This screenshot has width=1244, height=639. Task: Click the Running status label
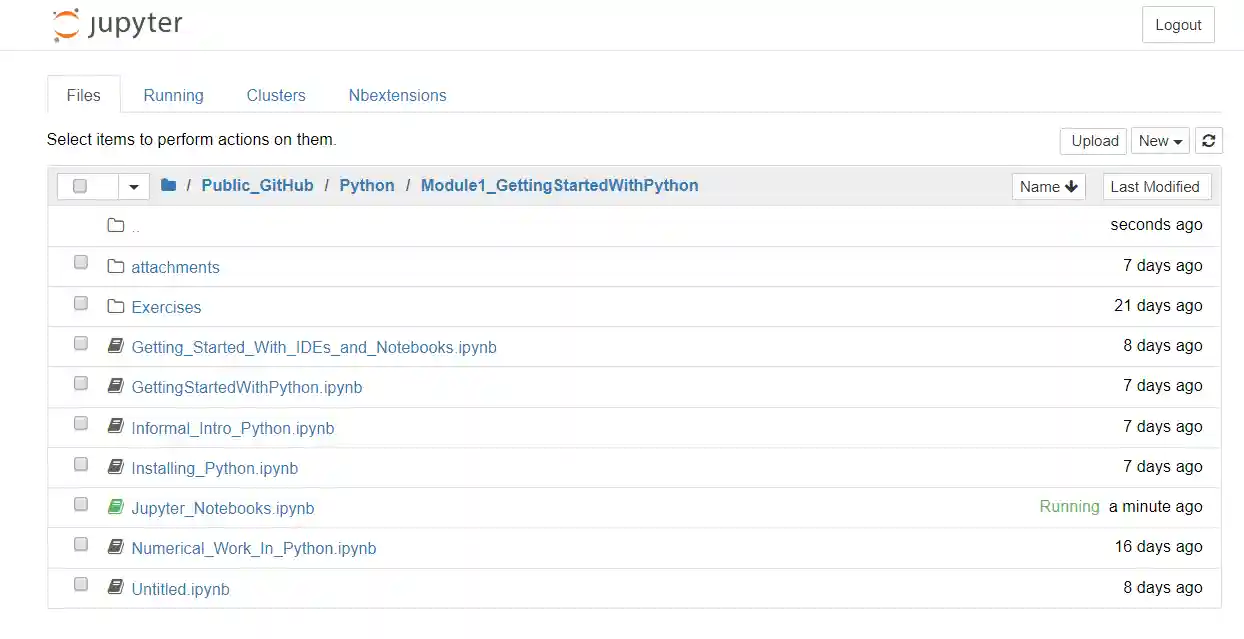pyautogui.click(x=1069, y=506)
